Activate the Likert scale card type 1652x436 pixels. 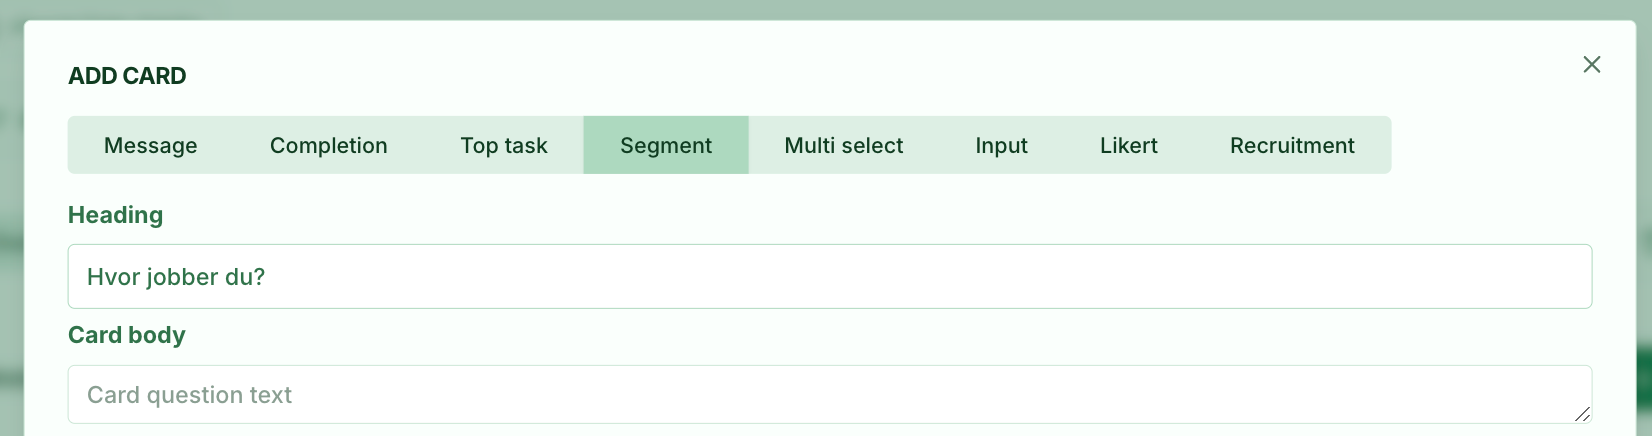1129,145
